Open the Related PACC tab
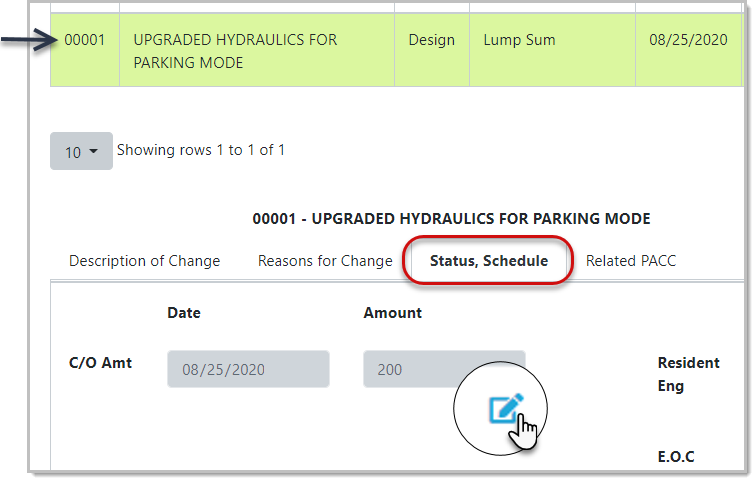 pos(631,261)
